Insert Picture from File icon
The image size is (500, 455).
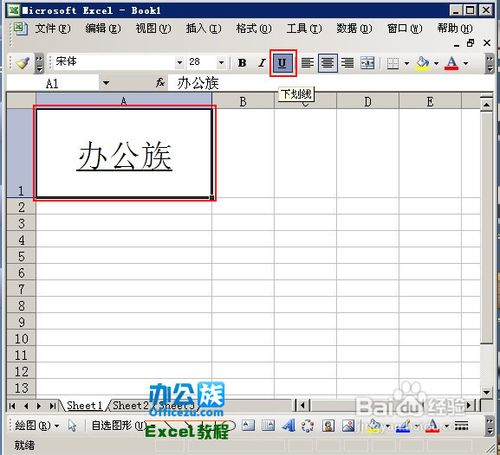[x=348, y=425]
